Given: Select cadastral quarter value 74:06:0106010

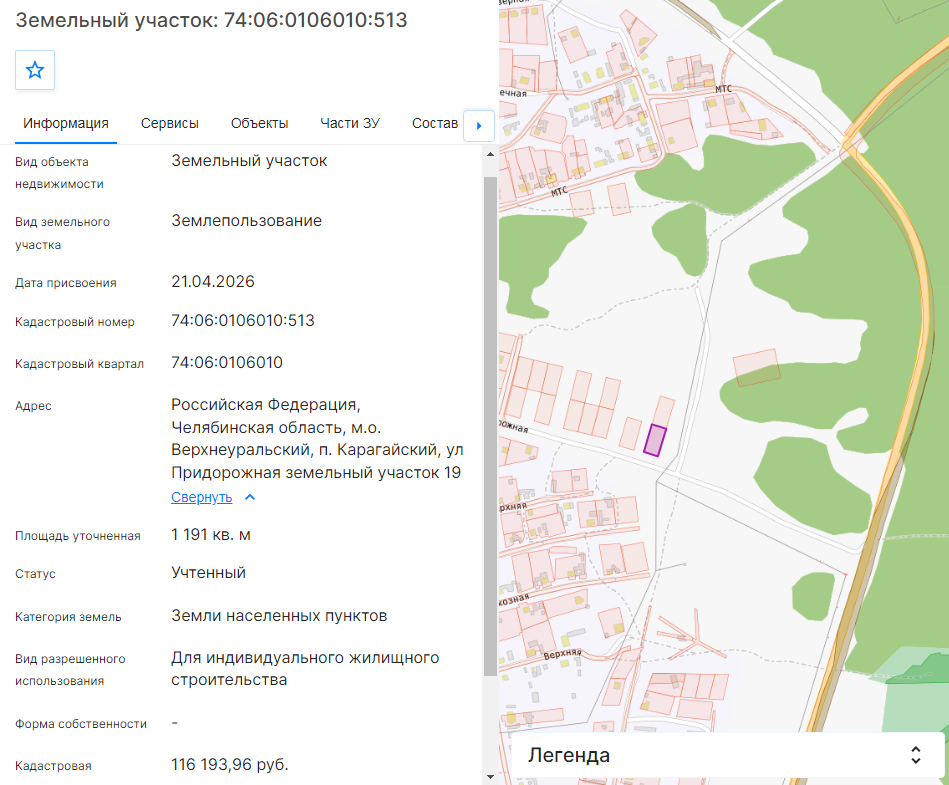Looking at the screenshot, I should coord(227,363).
